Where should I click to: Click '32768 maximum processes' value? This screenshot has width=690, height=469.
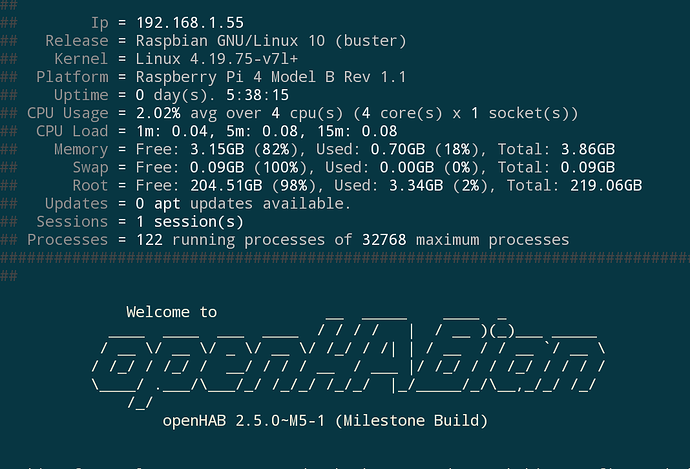coord(466,240)
